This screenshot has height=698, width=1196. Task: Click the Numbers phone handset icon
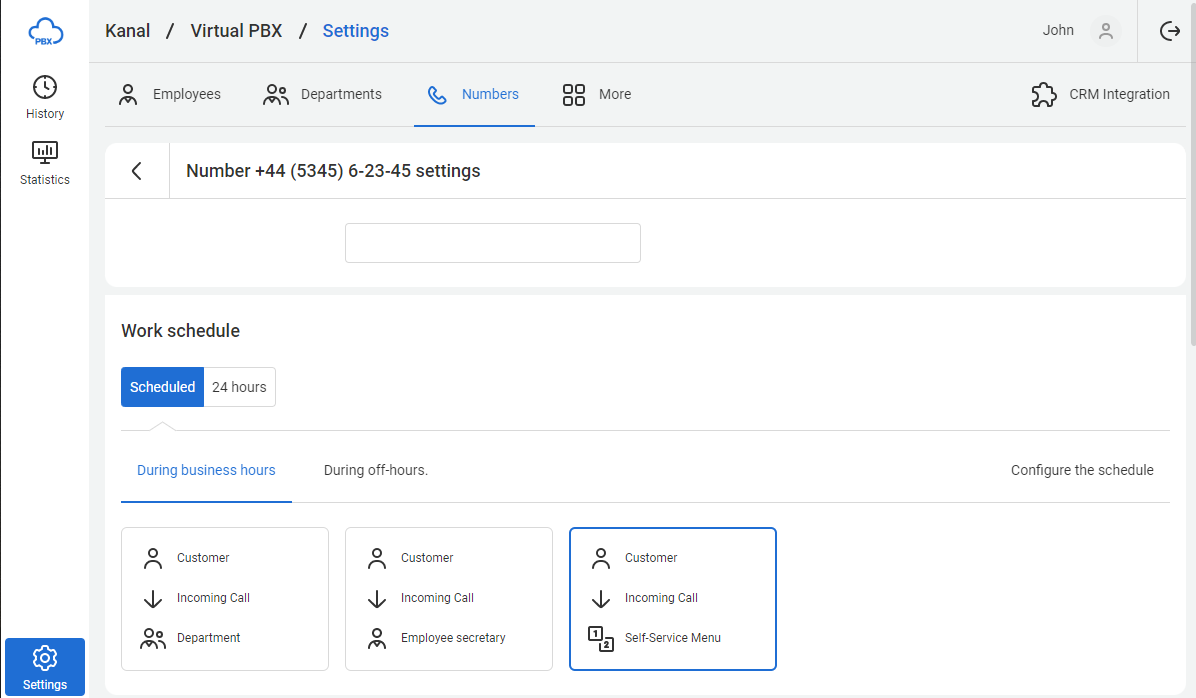pyautogui.click(x=437, y=95)
